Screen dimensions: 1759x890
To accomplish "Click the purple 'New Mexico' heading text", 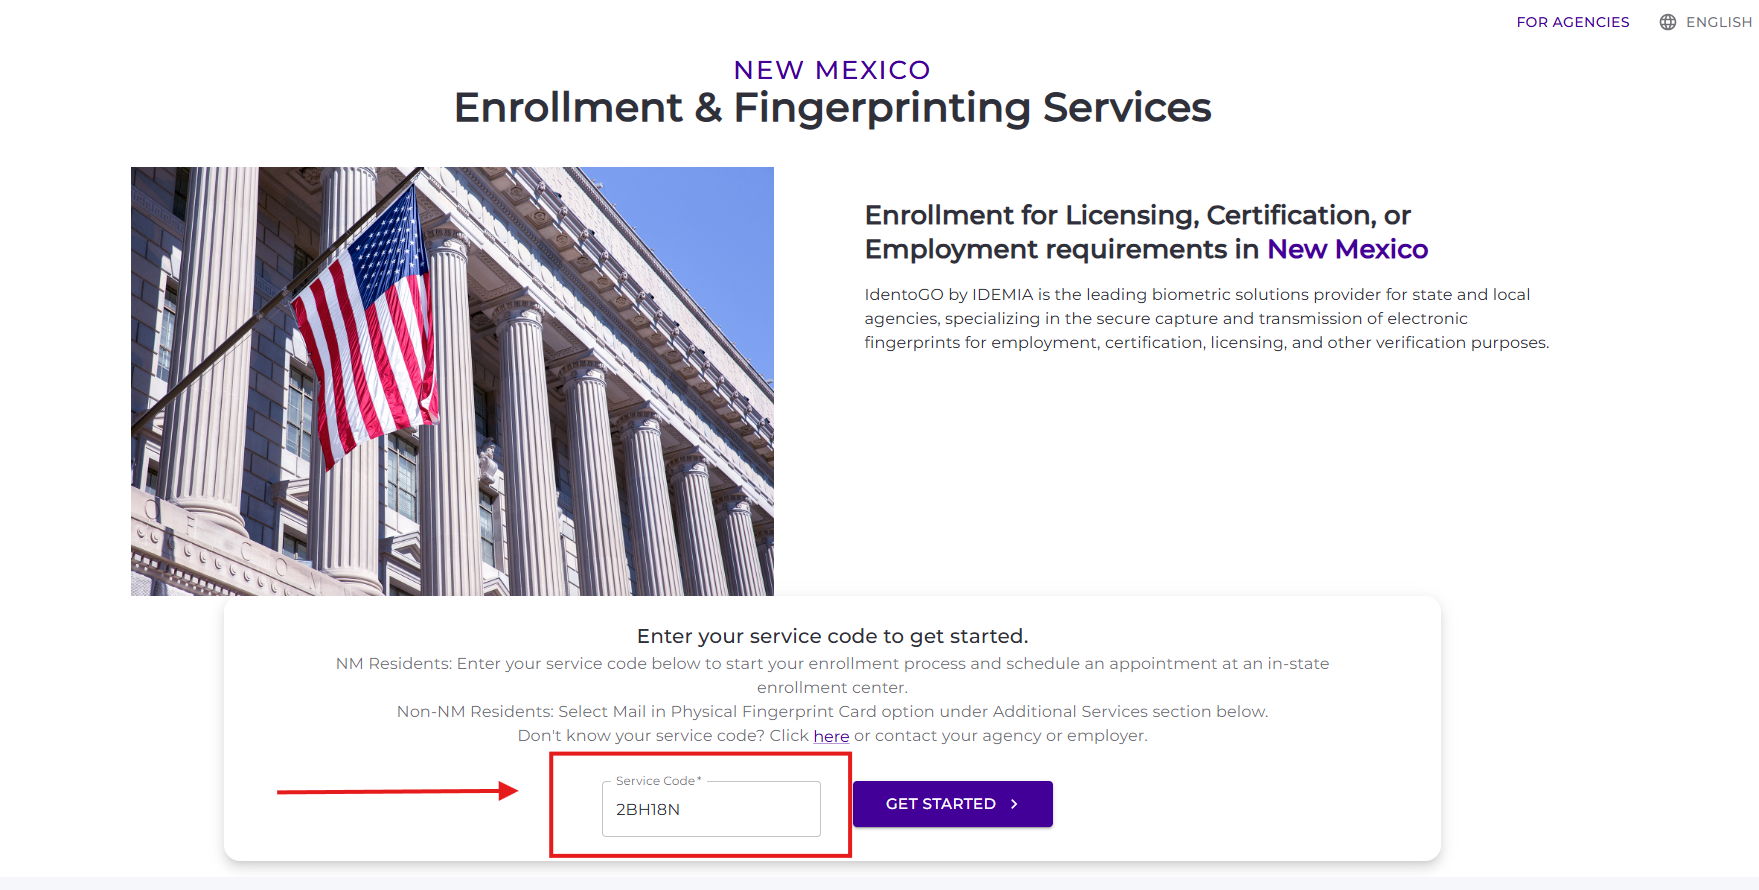I will coord(1347,249).
